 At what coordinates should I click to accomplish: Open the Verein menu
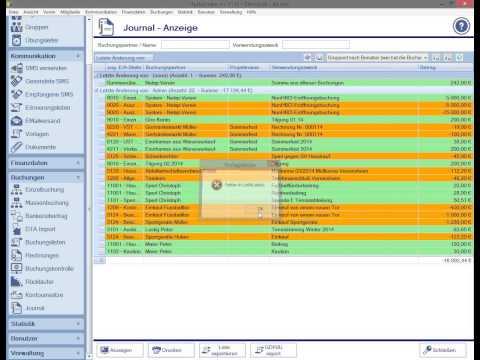click(x=49, y=12)
